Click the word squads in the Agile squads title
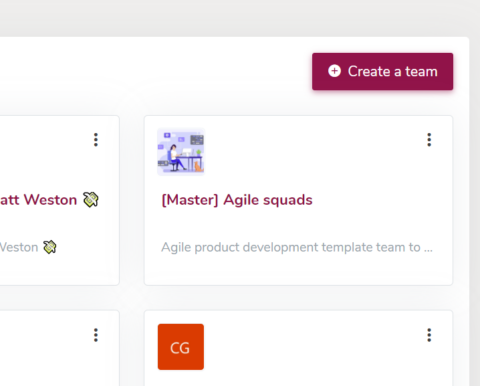Image resolution: width=480 pixels, height=386 pixels. pos(288,200)
